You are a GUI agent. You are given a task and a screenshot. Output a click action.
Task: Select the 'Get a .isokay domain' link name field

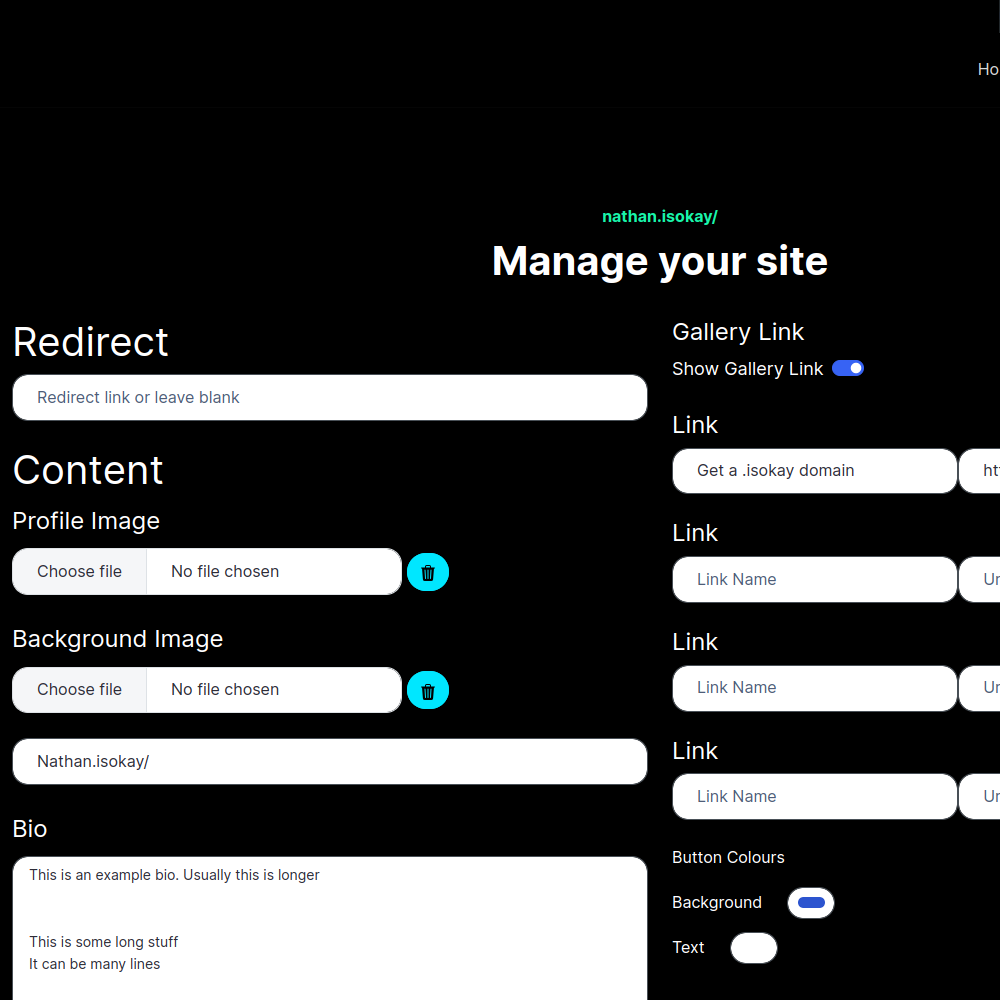[x=814, y=471]
